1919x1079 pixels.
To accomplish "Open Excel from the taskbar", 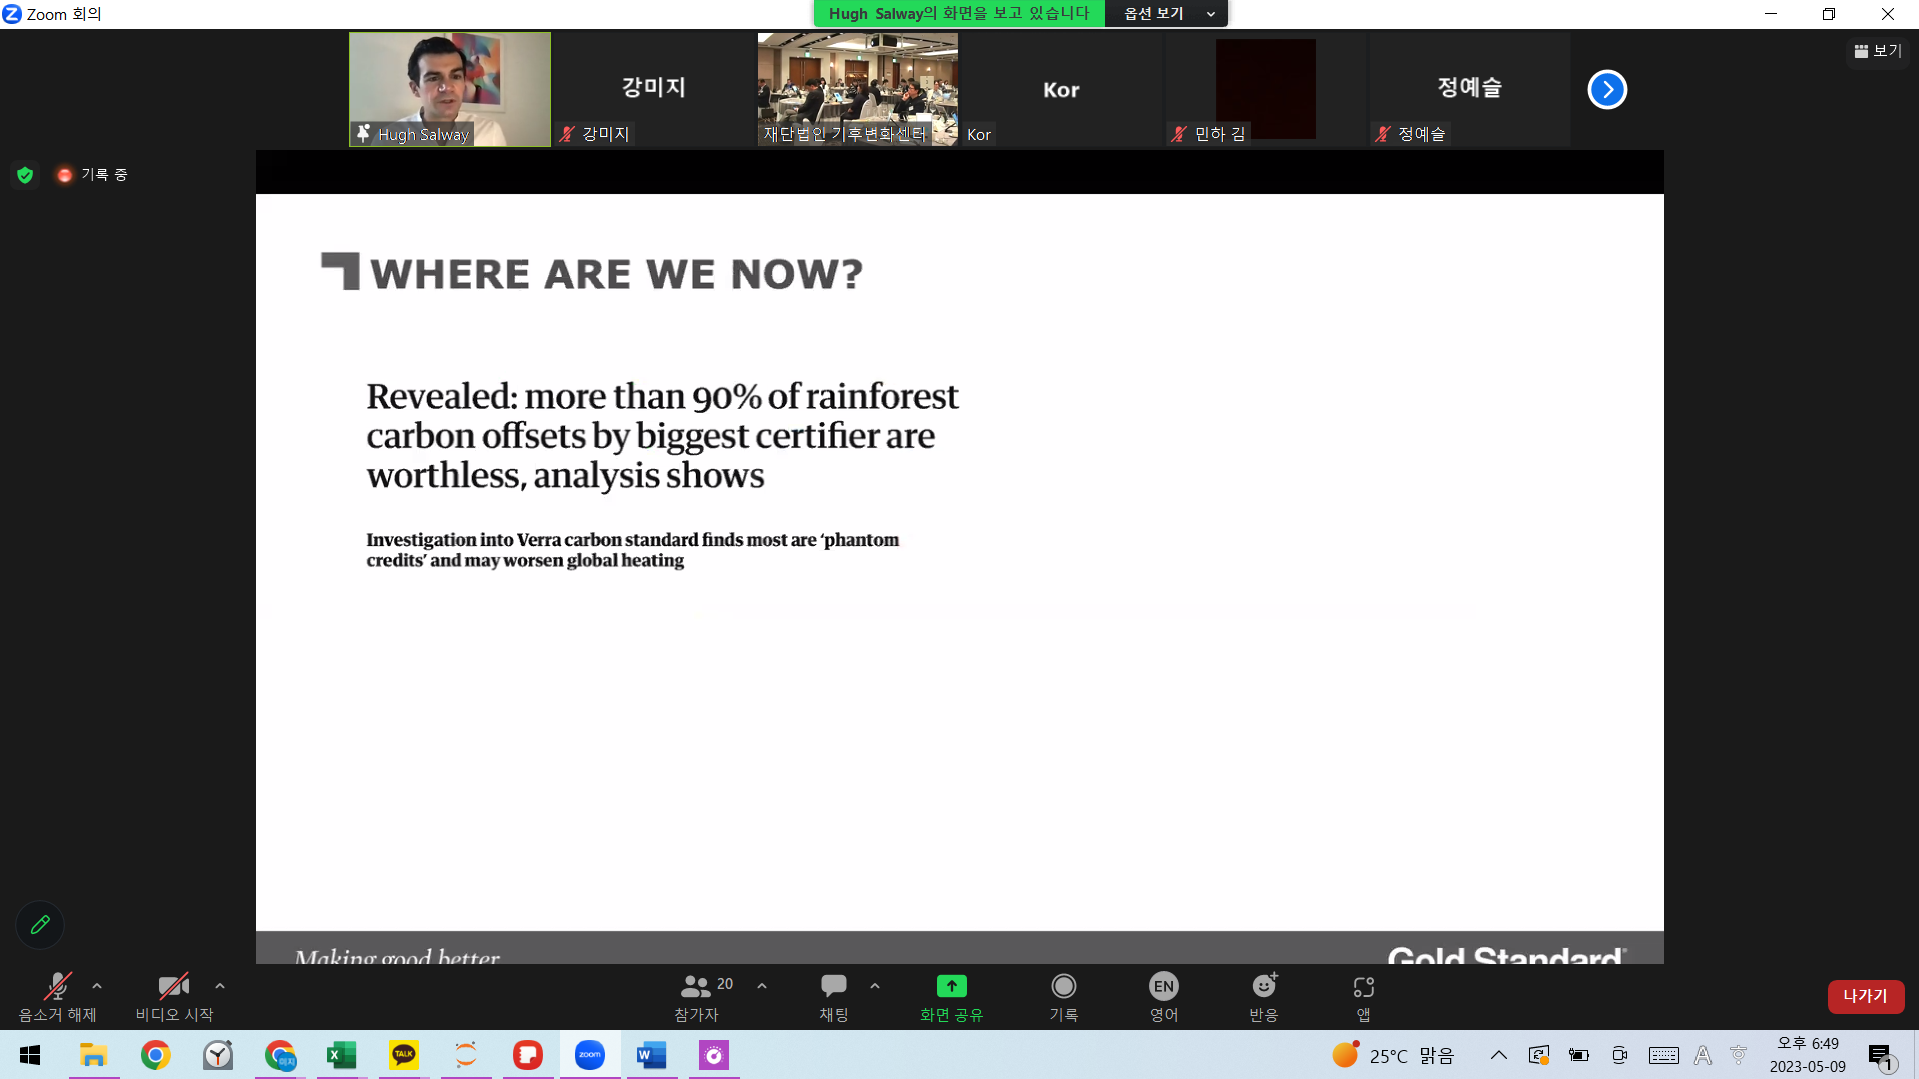I will 342,1055.
